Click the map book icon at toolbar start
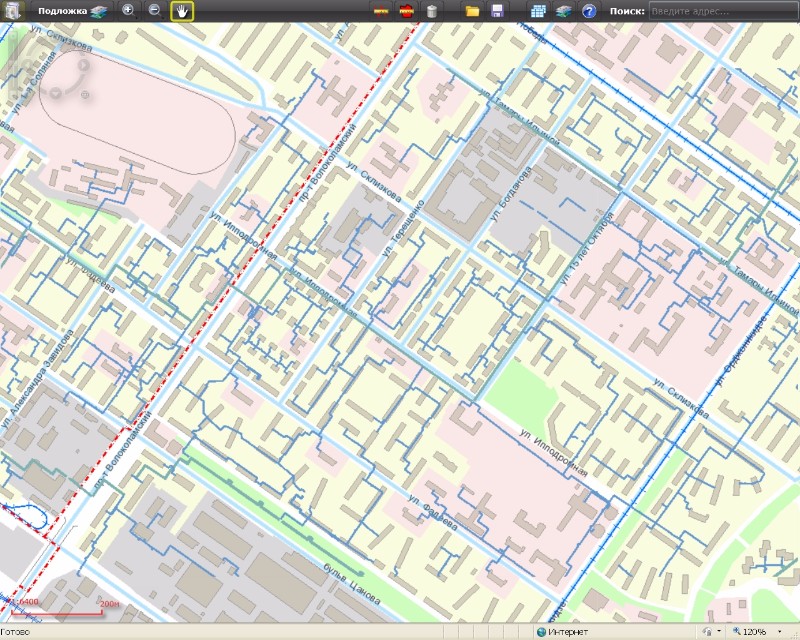The width and height of the screenshot is (800, 640). coord(13,11)
